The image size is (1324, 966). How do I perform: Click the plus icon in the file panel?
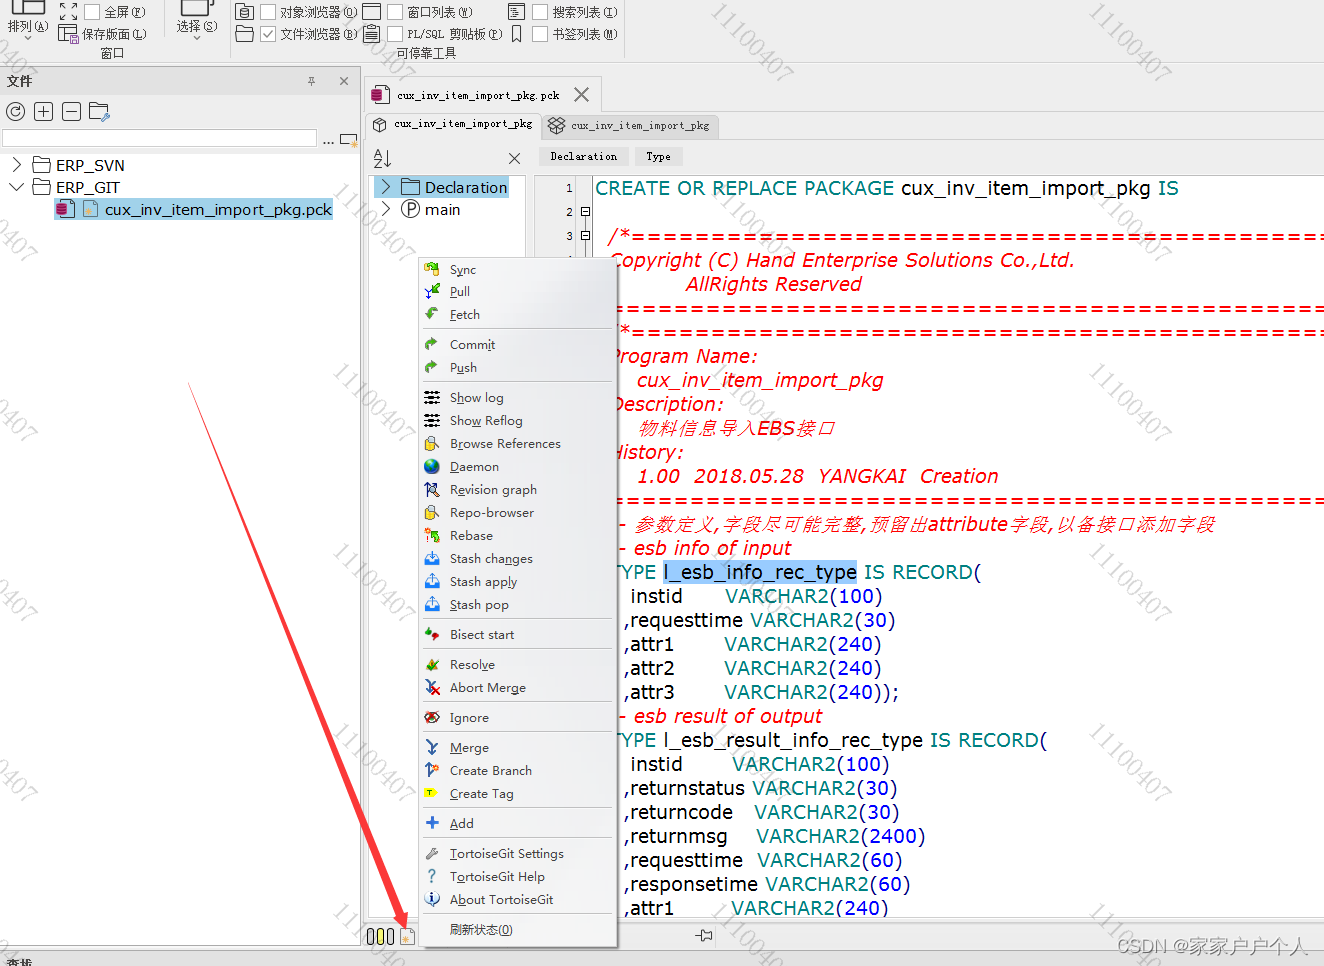[x=43, y=111]
